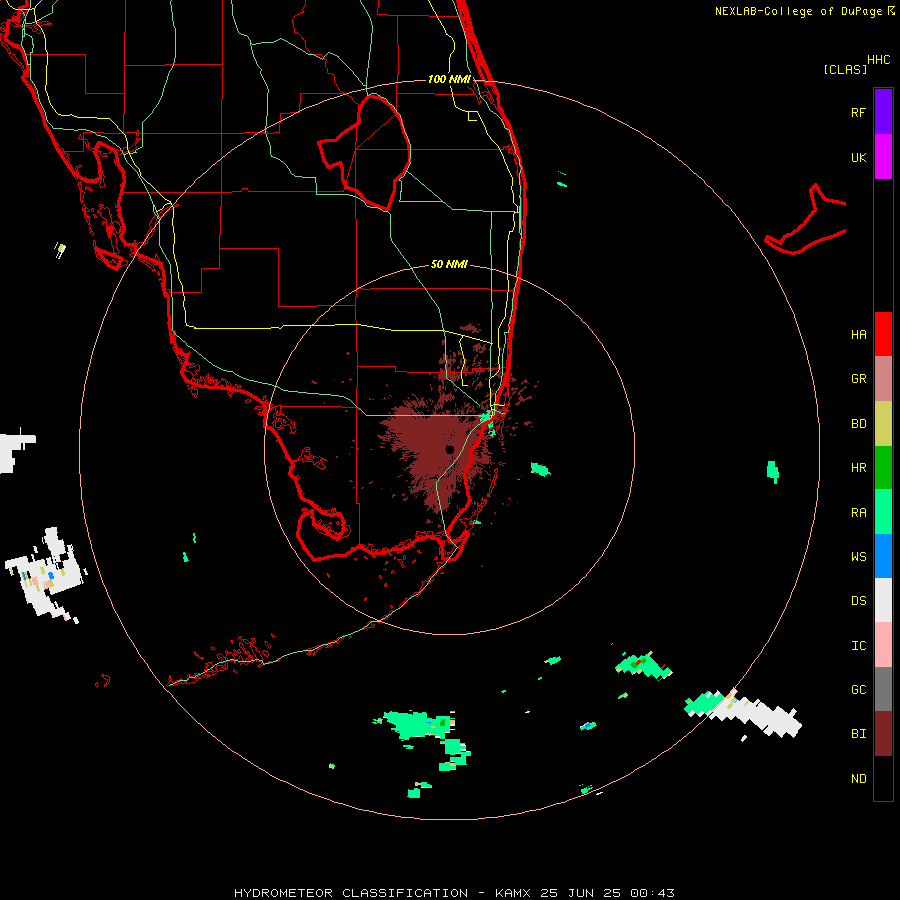This screenshot has width=900, height=900.
Task: Click the black radar site dot at center
Action: (x=449, y=449)
